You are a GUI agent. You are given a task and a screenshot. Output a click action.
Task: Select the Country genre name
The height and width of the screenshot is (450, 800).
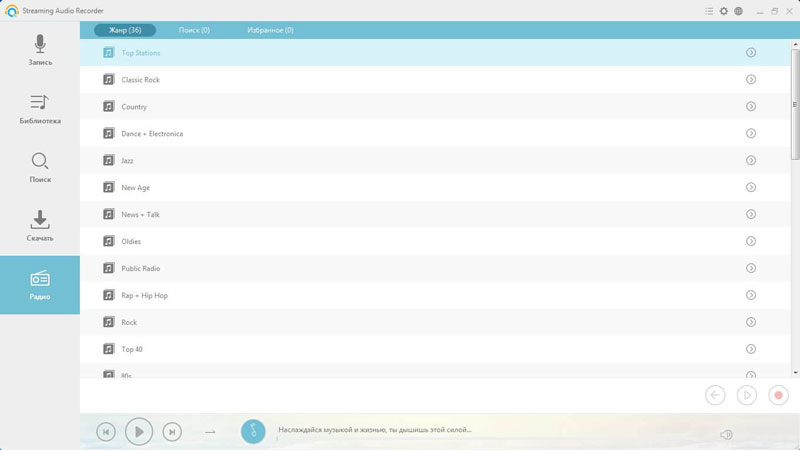(134, 107)
